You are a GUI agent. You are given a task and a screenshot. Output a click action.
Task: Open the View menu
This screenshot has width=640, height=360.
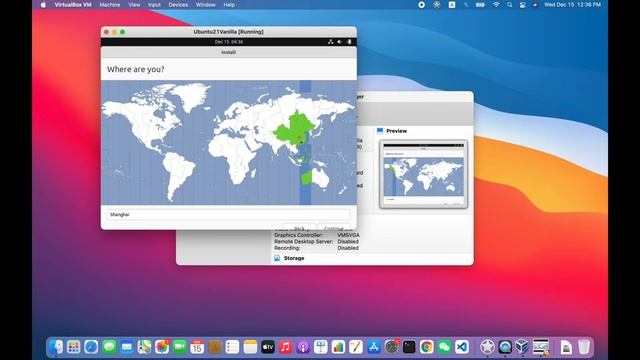(x=134, y=5)
